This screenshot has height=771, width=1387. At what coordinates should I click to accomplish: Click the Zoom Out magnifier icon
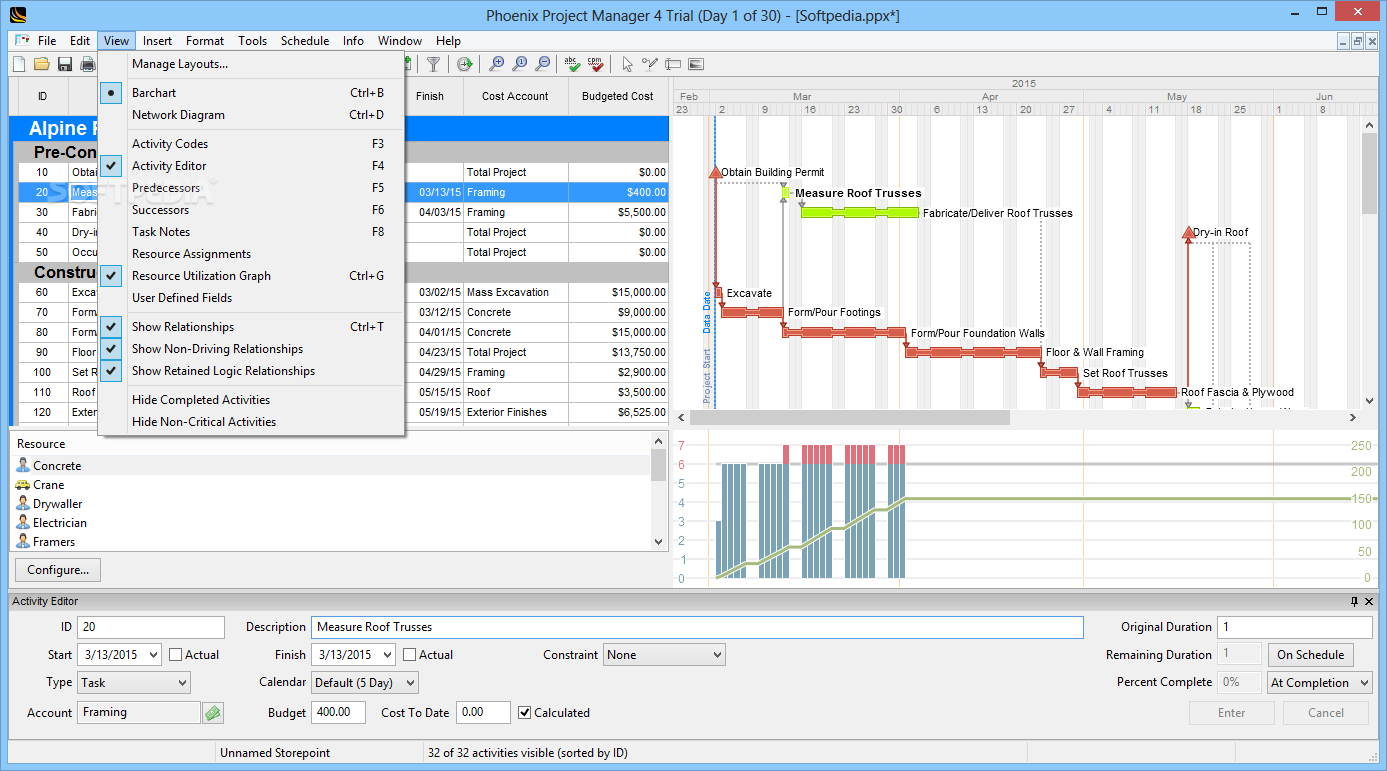pos(543,64)
